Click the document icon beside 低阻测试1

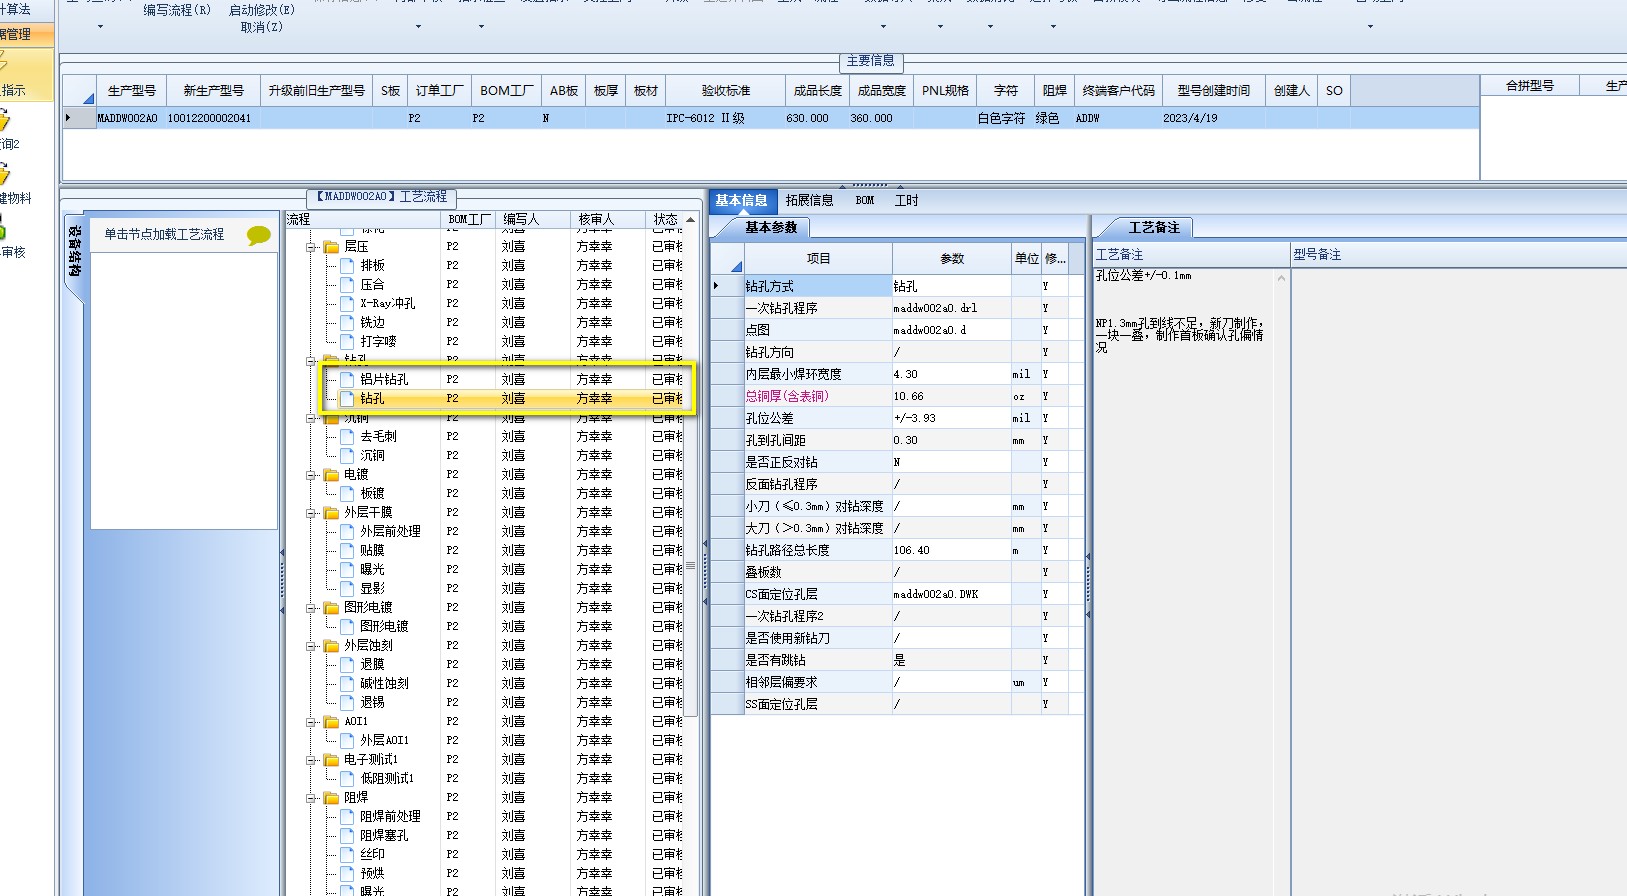(347, 778)
